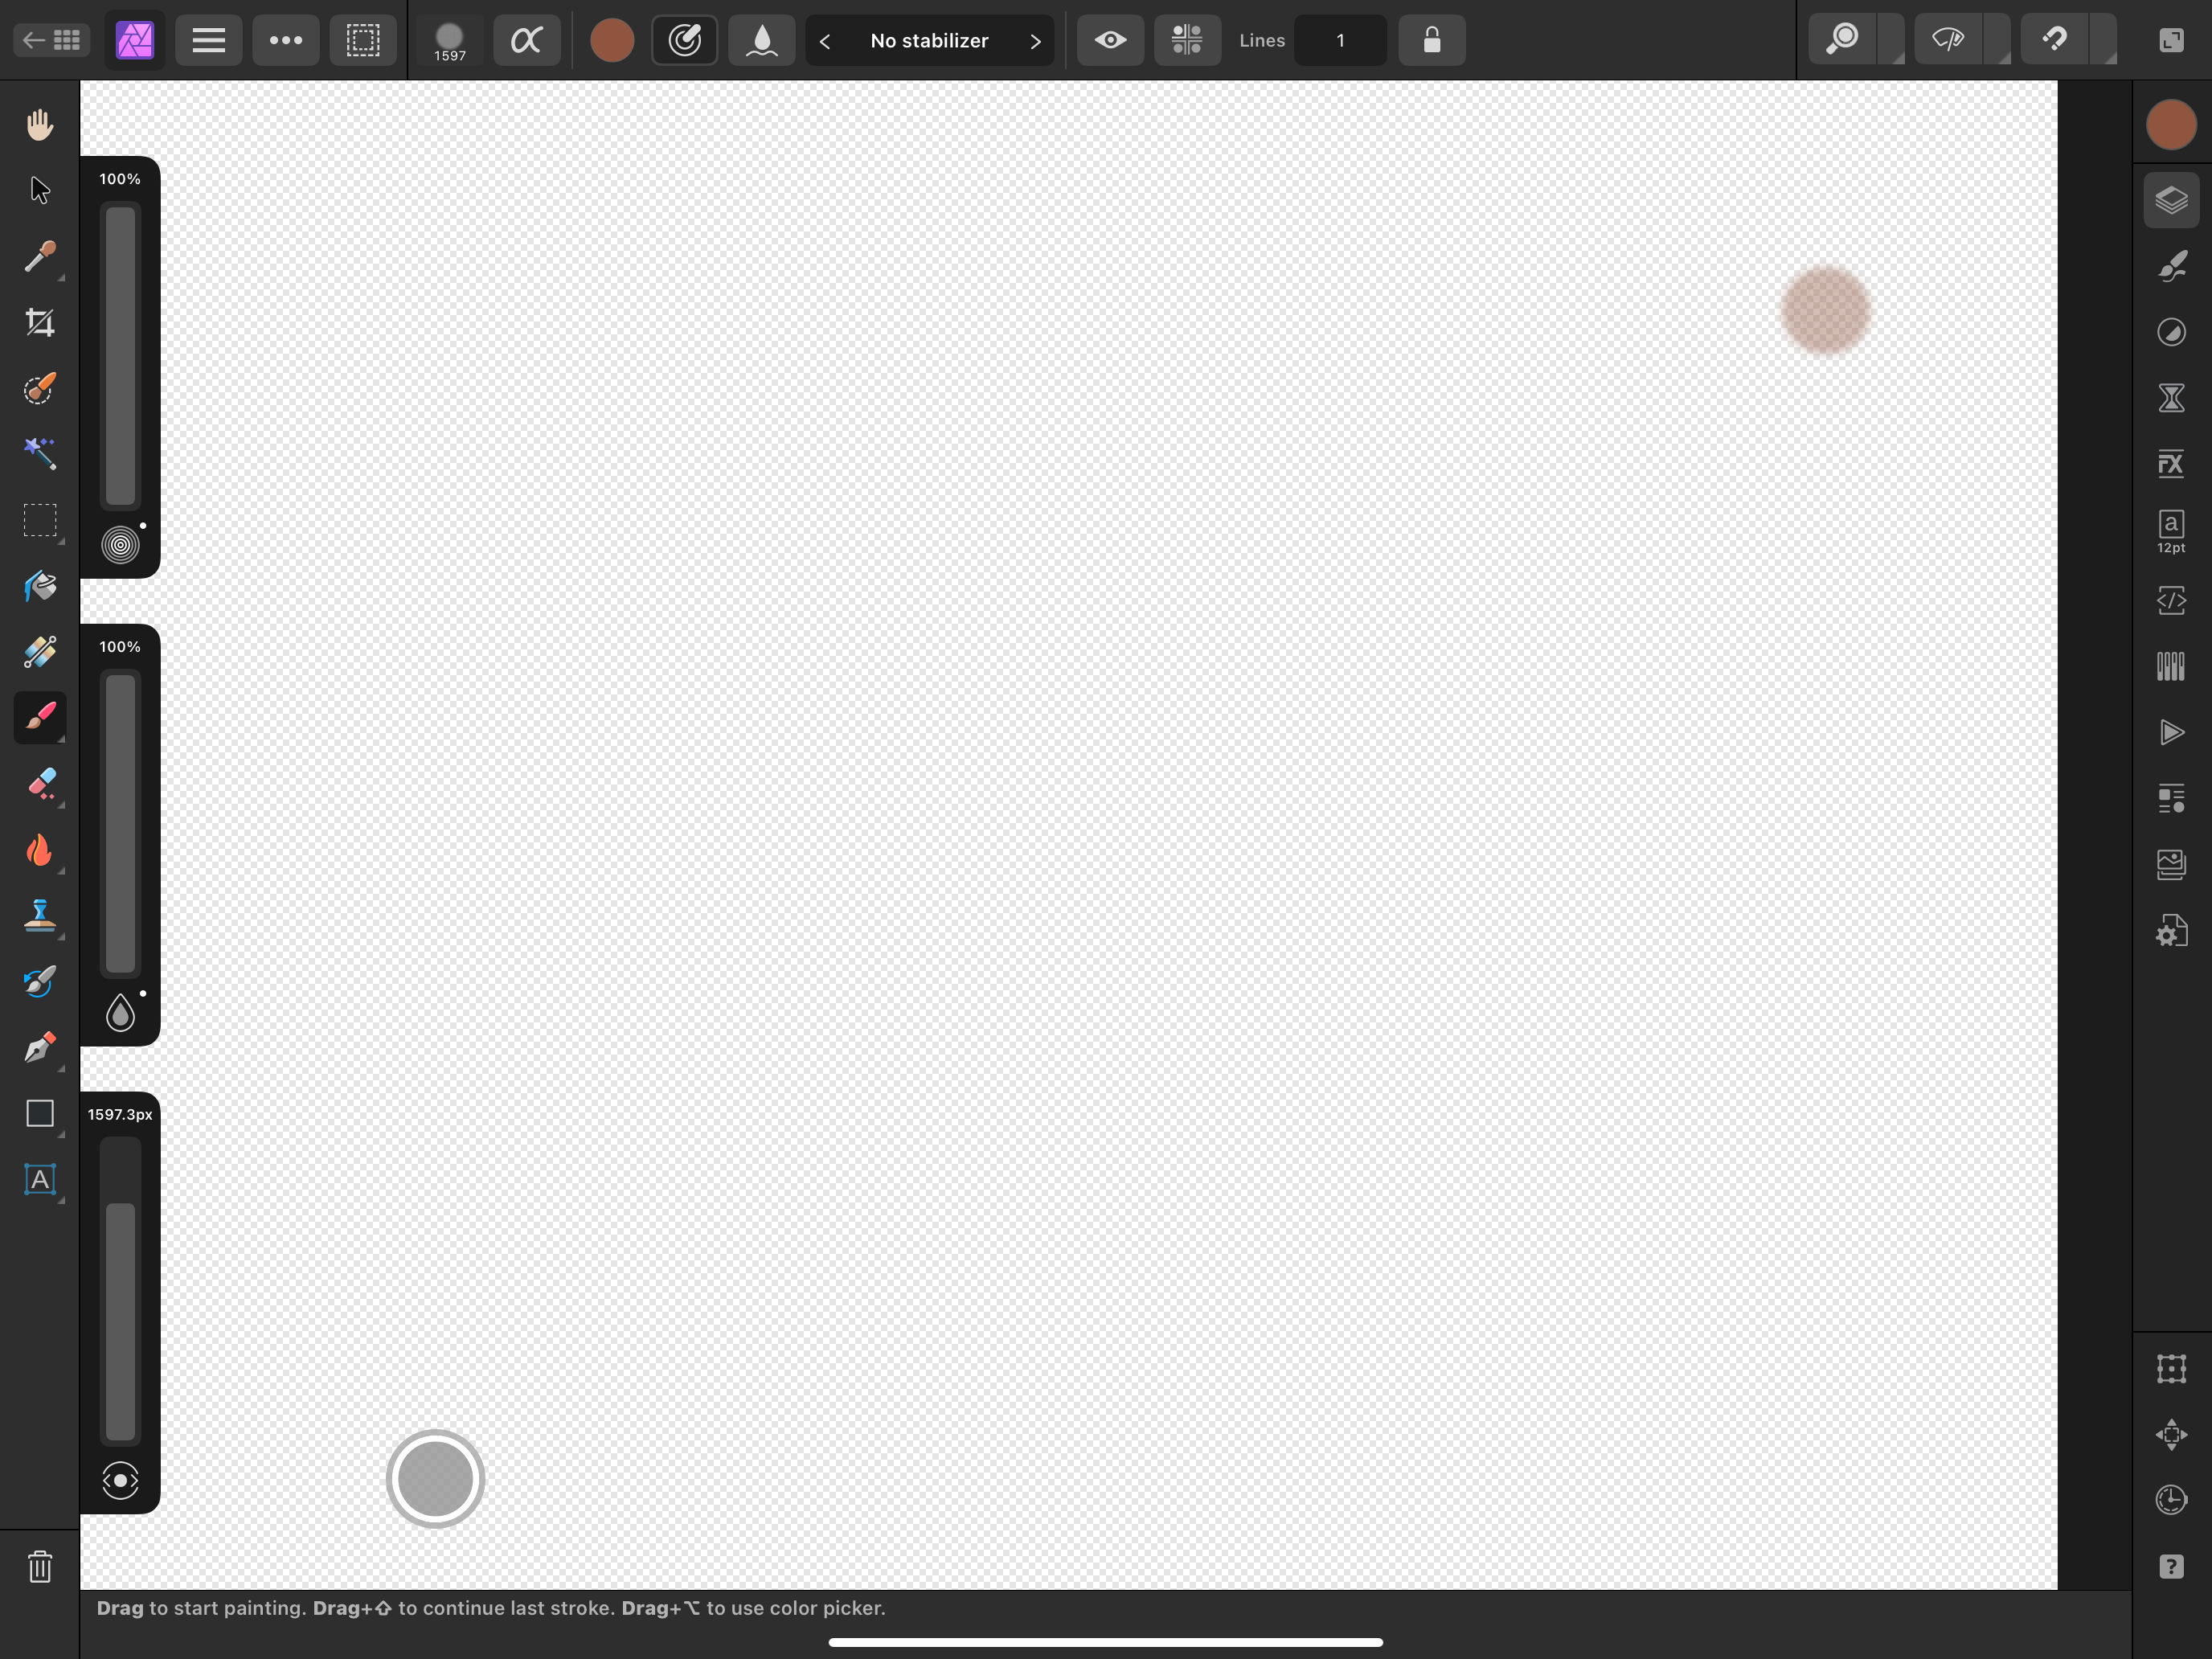Select the Color Picker eyedropper tool

40,256
